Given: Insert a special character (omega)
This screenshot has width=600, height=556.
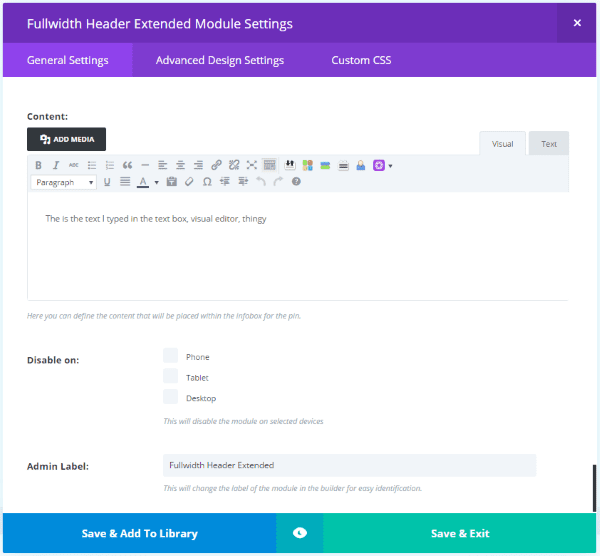Looking at the screenshot, I should tap(207, 182).
